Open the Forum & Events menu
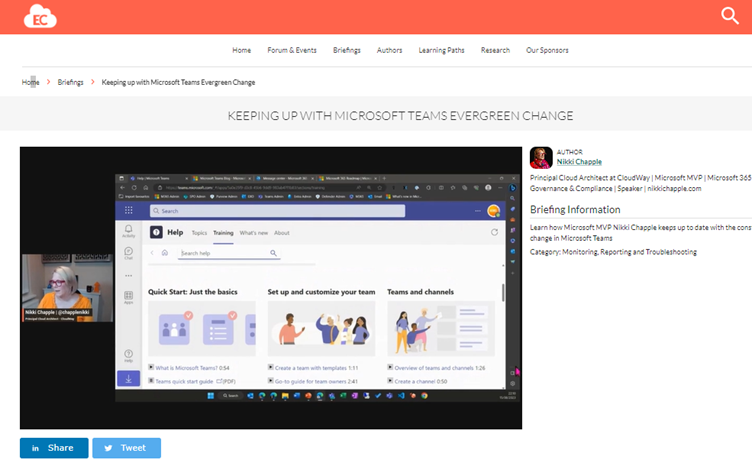Image resolution: width=752 pixels, height=463 pixels. 292,50
